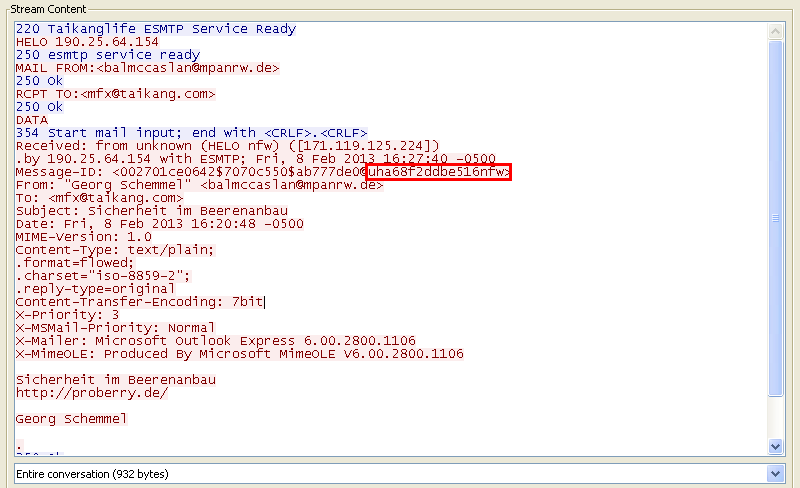Click the Georg Schemmel signature line
This screenshot has height=488, width=800.
pos(71,419)
